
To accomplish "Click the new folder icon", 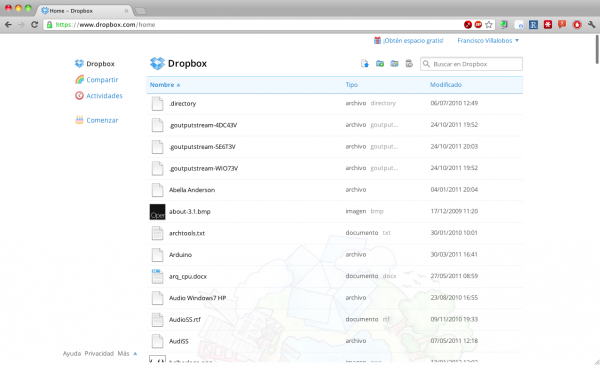I will (x=380, y=64).
